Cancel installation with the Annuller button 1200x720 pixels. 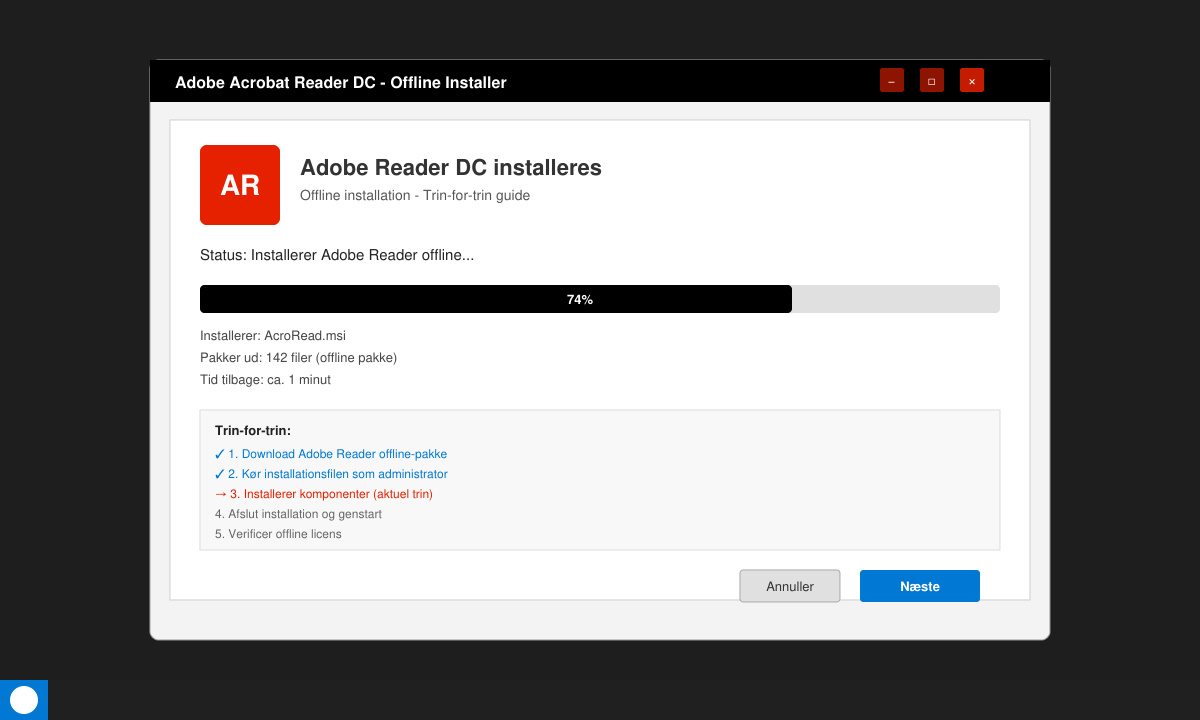coord(790,586)
